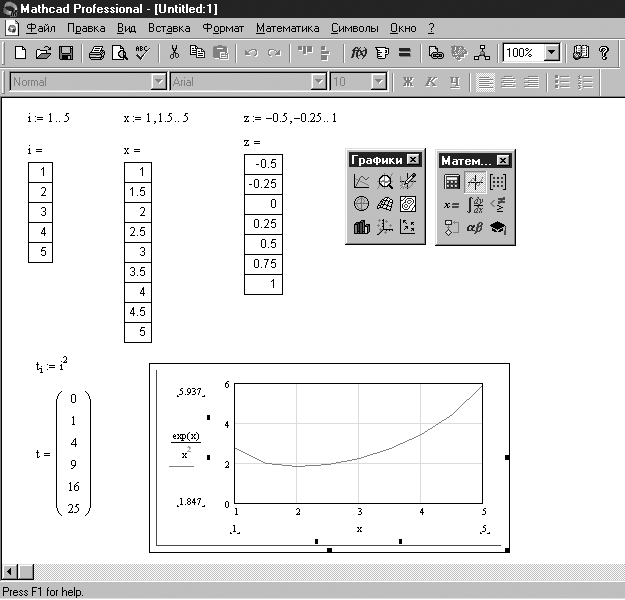Click the Help question mark icon
The image size is (625, 600).
coord(604,53)
